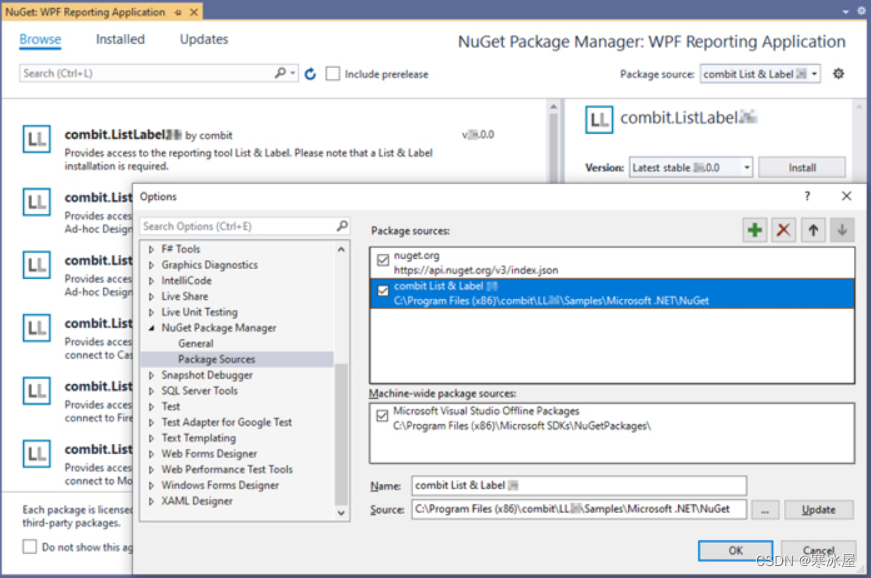
Task: Click the NuGet refresh icon
Action: pos(310,74)
